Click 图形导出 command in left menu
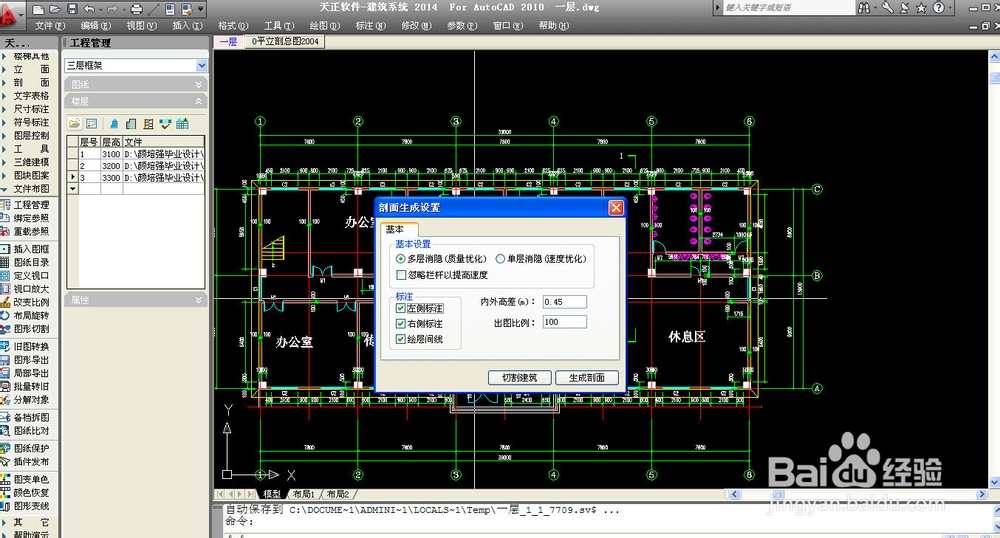The width and height of the screenshot is (1000, 538). click(x=31, y=360)
